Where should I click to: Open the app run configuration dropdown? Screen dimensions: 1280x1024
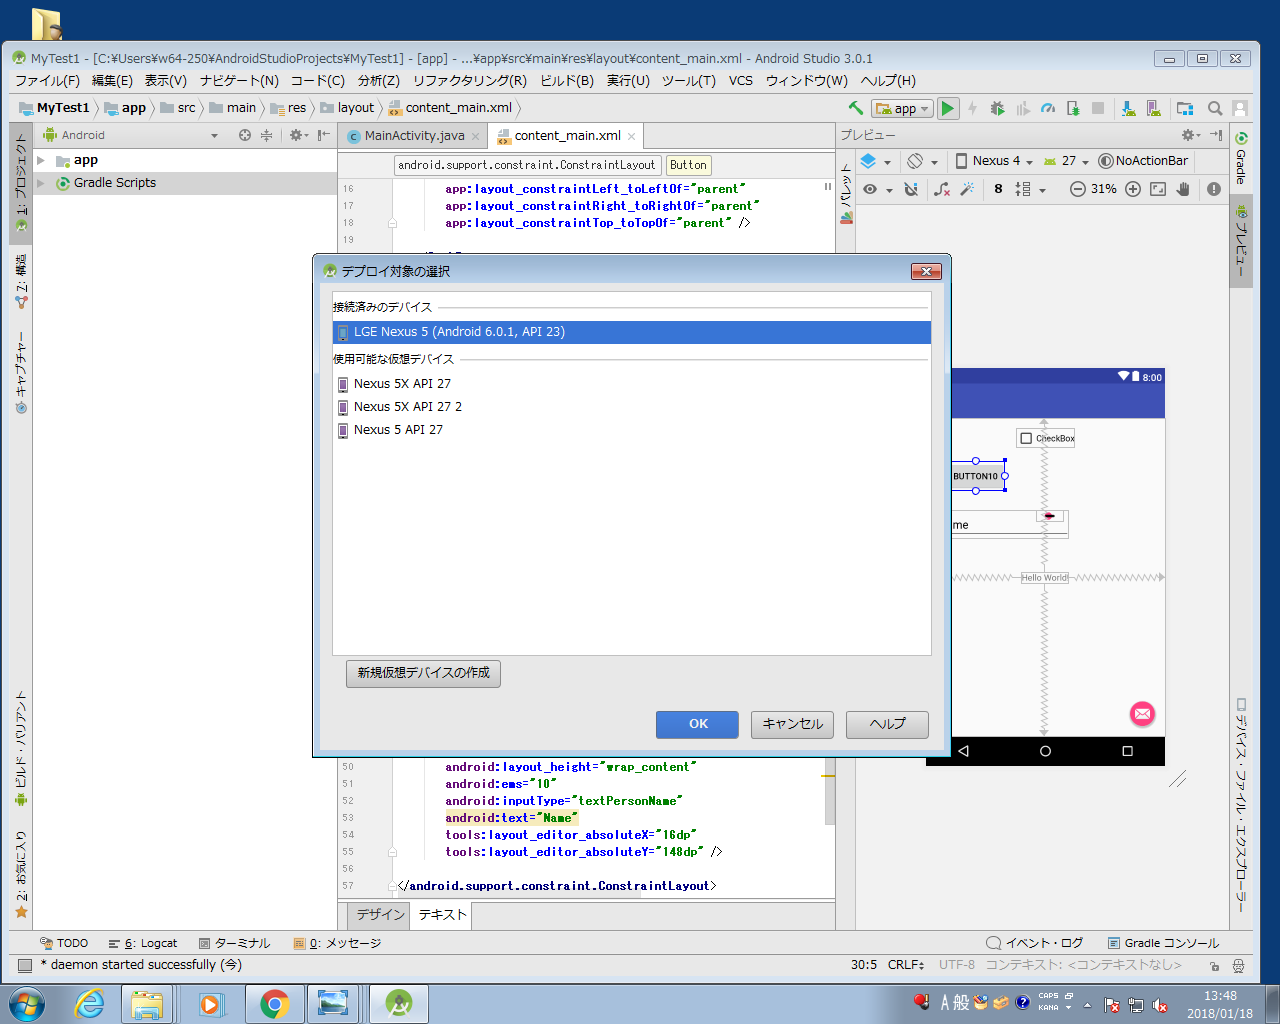(902, 108)
